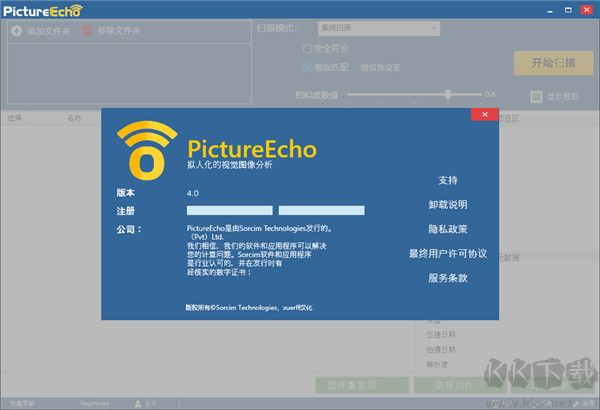Click the 设置 wrench icon in status bar
Image resolution: width=600 pixels, height=410 pixels.
pyautogui.click(x=576, y=403)
